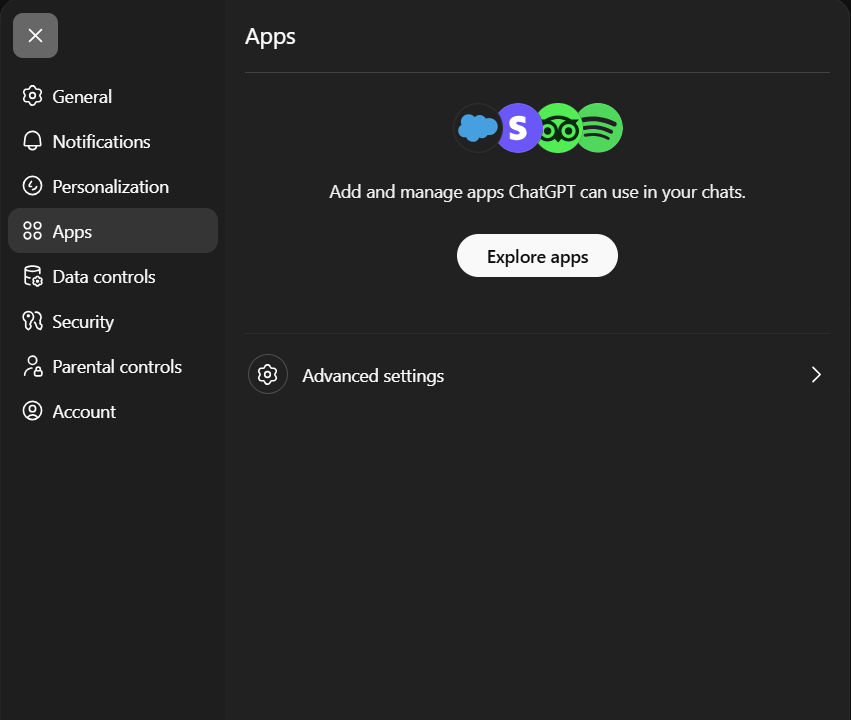Click the Salesforce cloud logo
The height and width of the screenshot is (720, 851).
(477, 127)
